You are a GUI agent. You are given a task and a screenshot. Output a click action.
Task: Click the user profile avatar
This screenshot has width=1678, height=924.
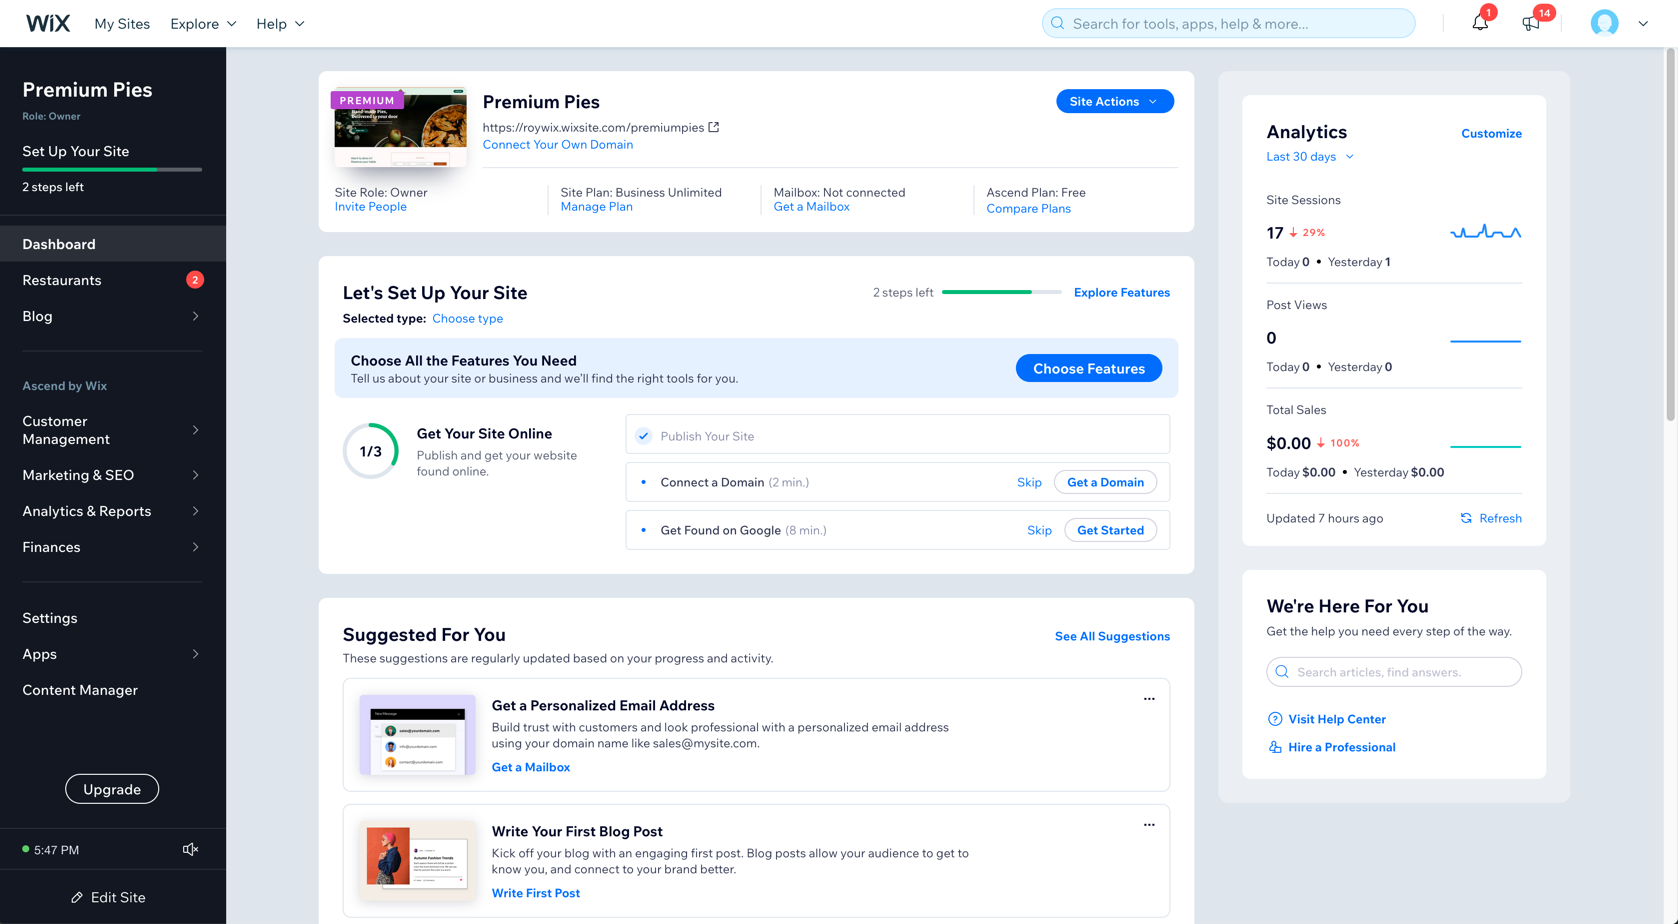point(1604,23)
